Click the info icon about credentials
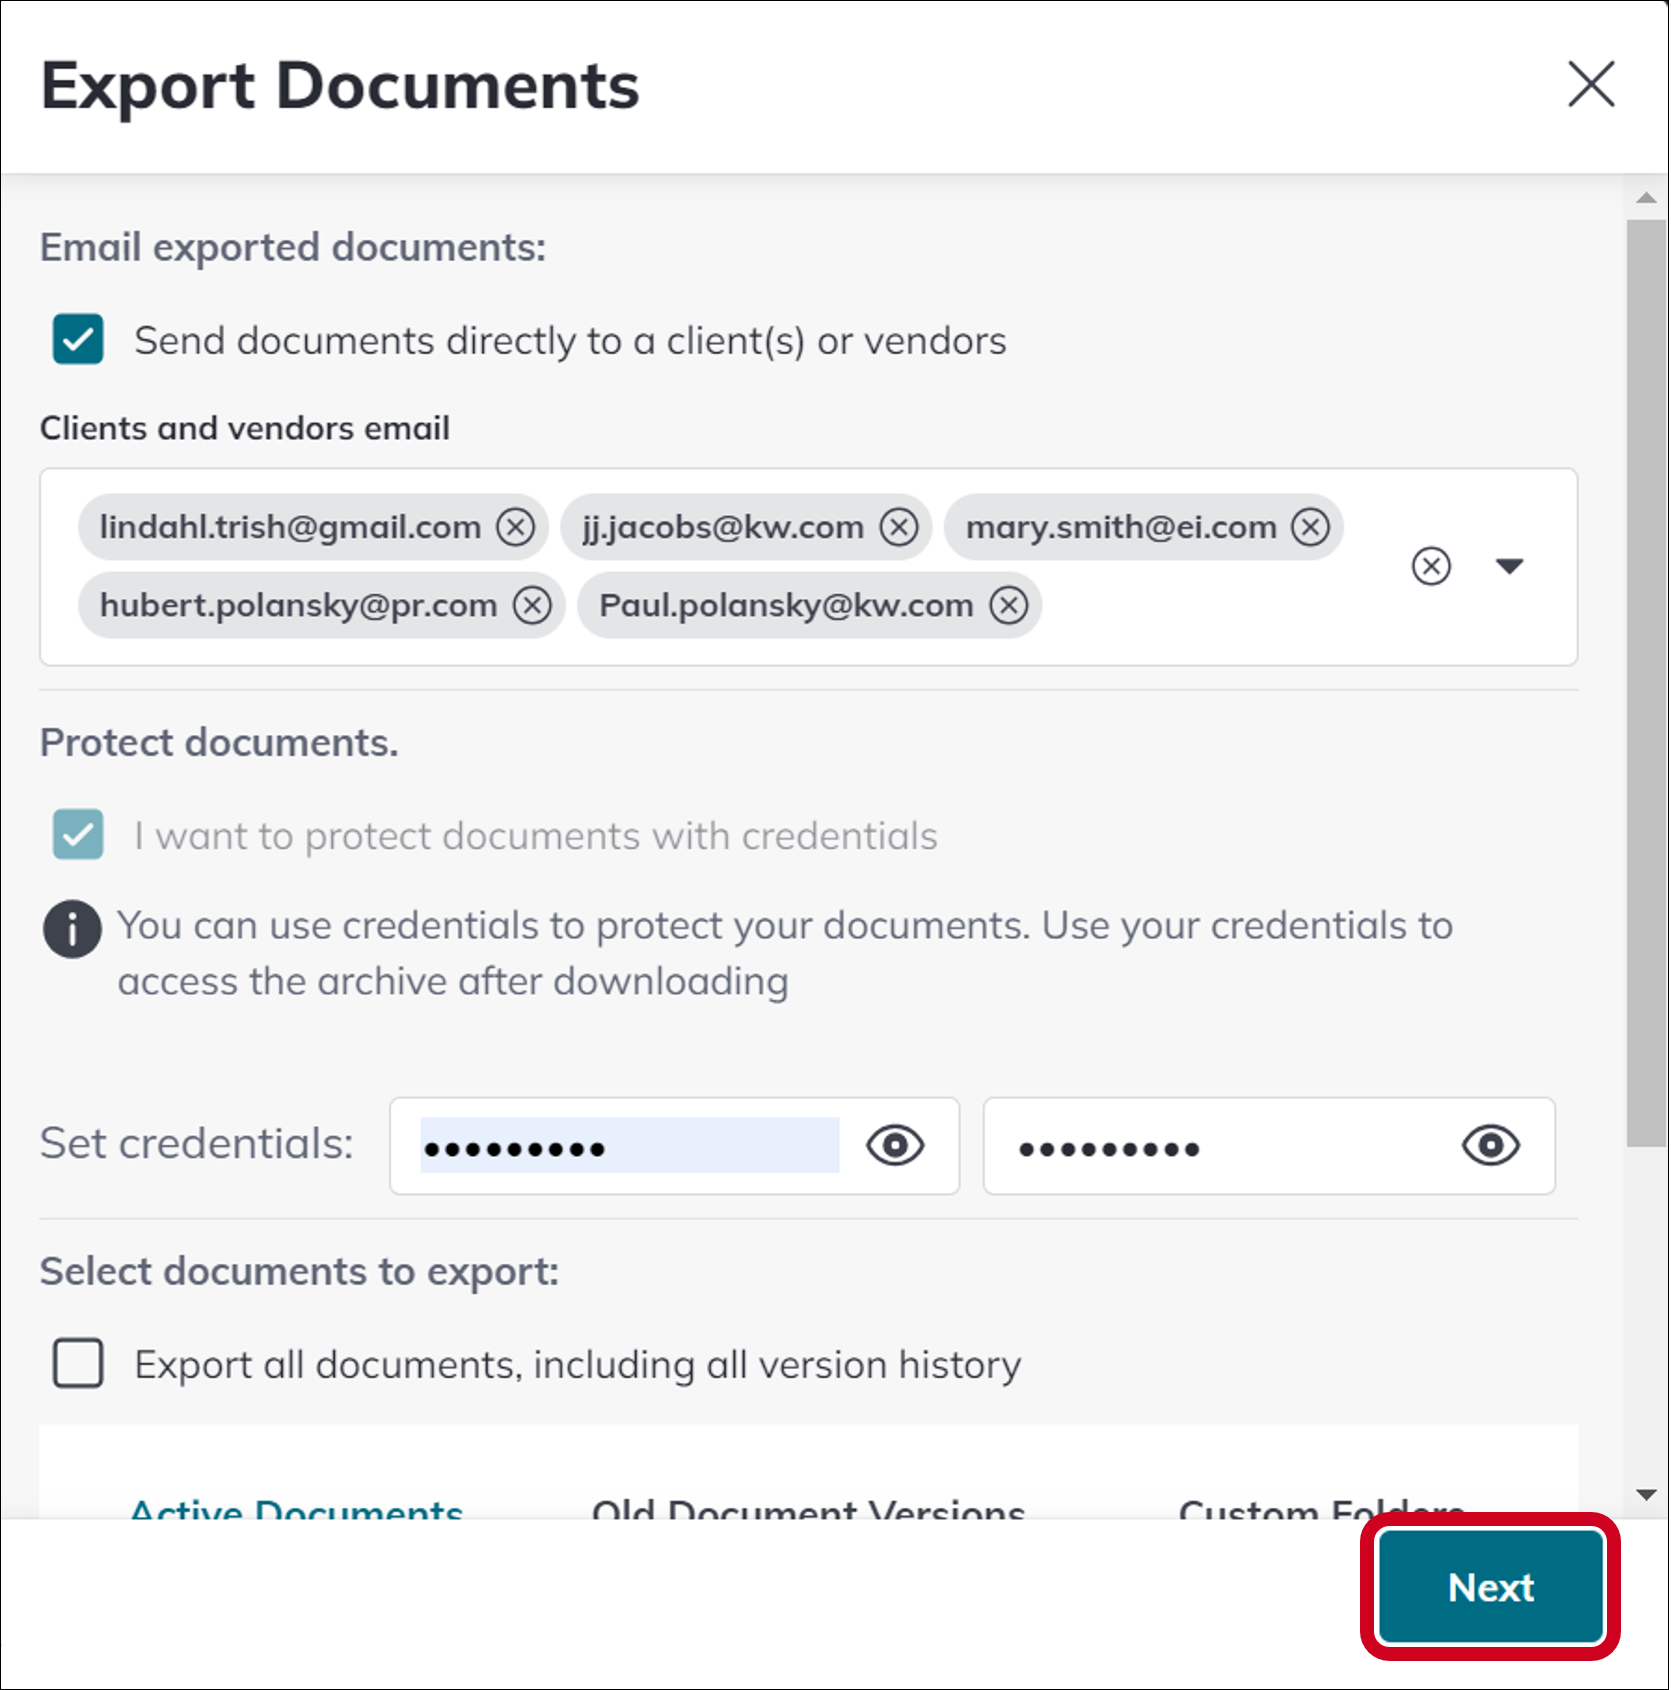This screenshot has height=1690, width=1671. [x=72, y=929]
